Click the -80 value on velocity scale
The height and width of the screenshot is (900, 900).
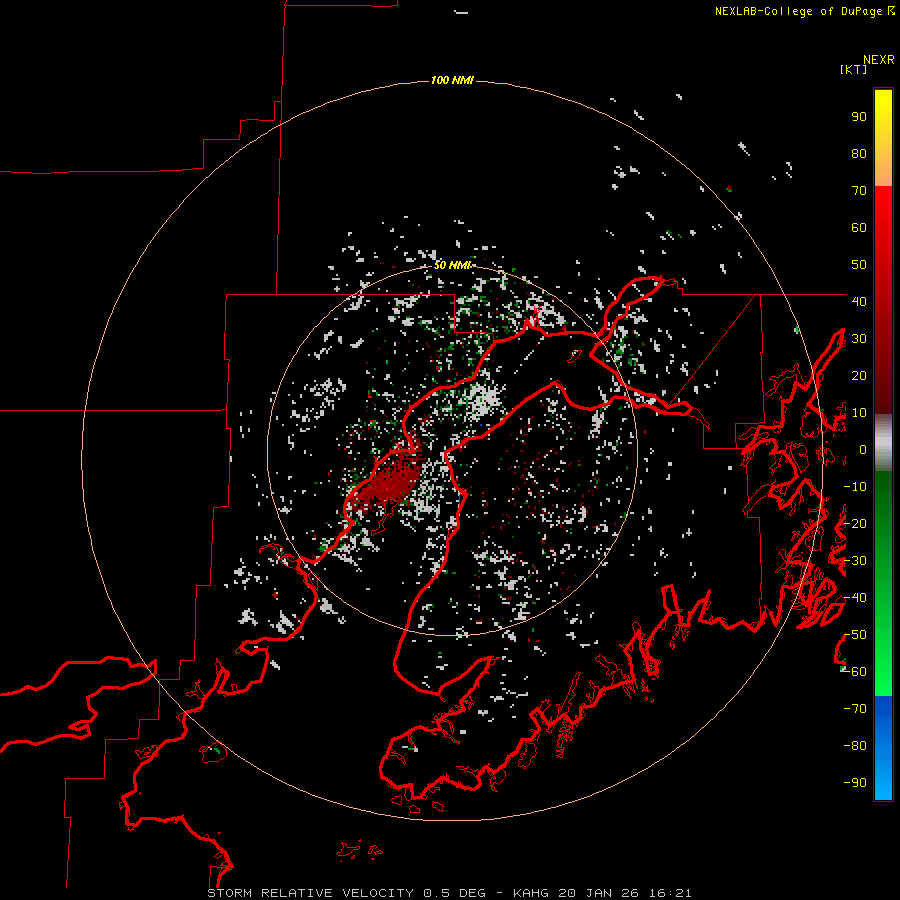pyautogui.click(x=855, y=746)
